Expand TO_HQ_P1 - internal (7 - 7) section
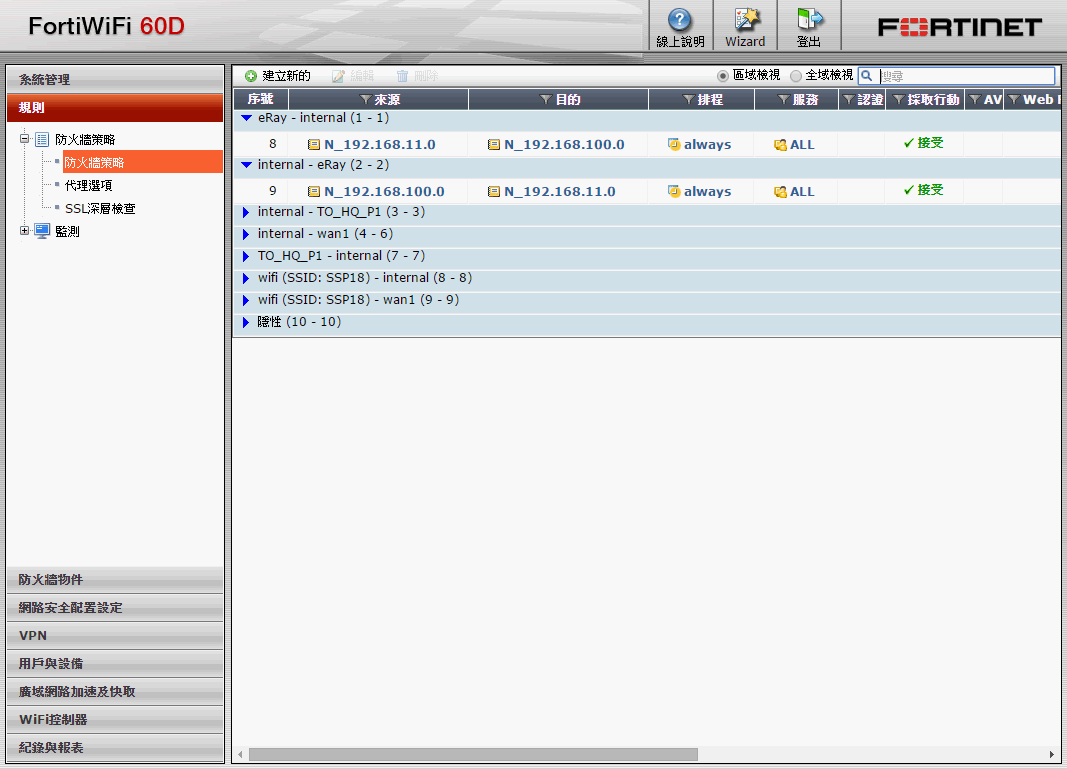The height and width of the screenshot is (769, 1067). 246,256
